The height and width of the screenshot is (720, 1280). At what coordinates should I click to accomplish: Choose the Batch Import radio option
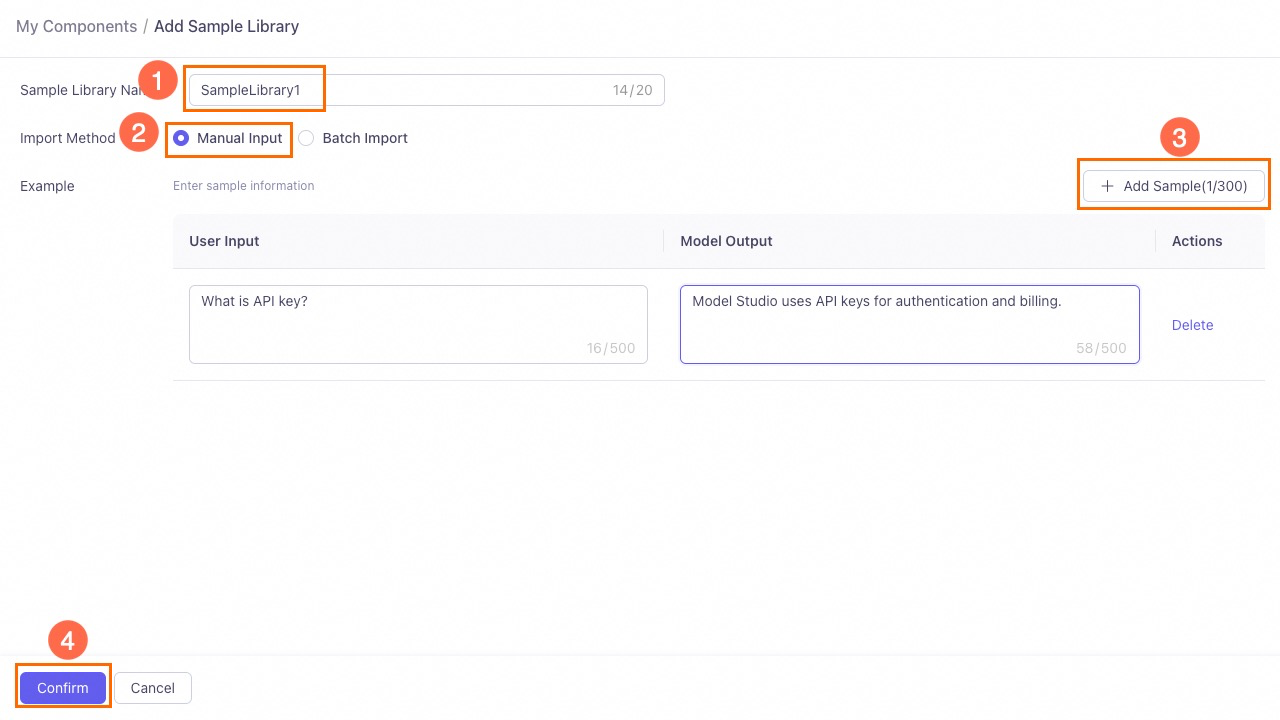pyautogui.click(x=307, y=138)
